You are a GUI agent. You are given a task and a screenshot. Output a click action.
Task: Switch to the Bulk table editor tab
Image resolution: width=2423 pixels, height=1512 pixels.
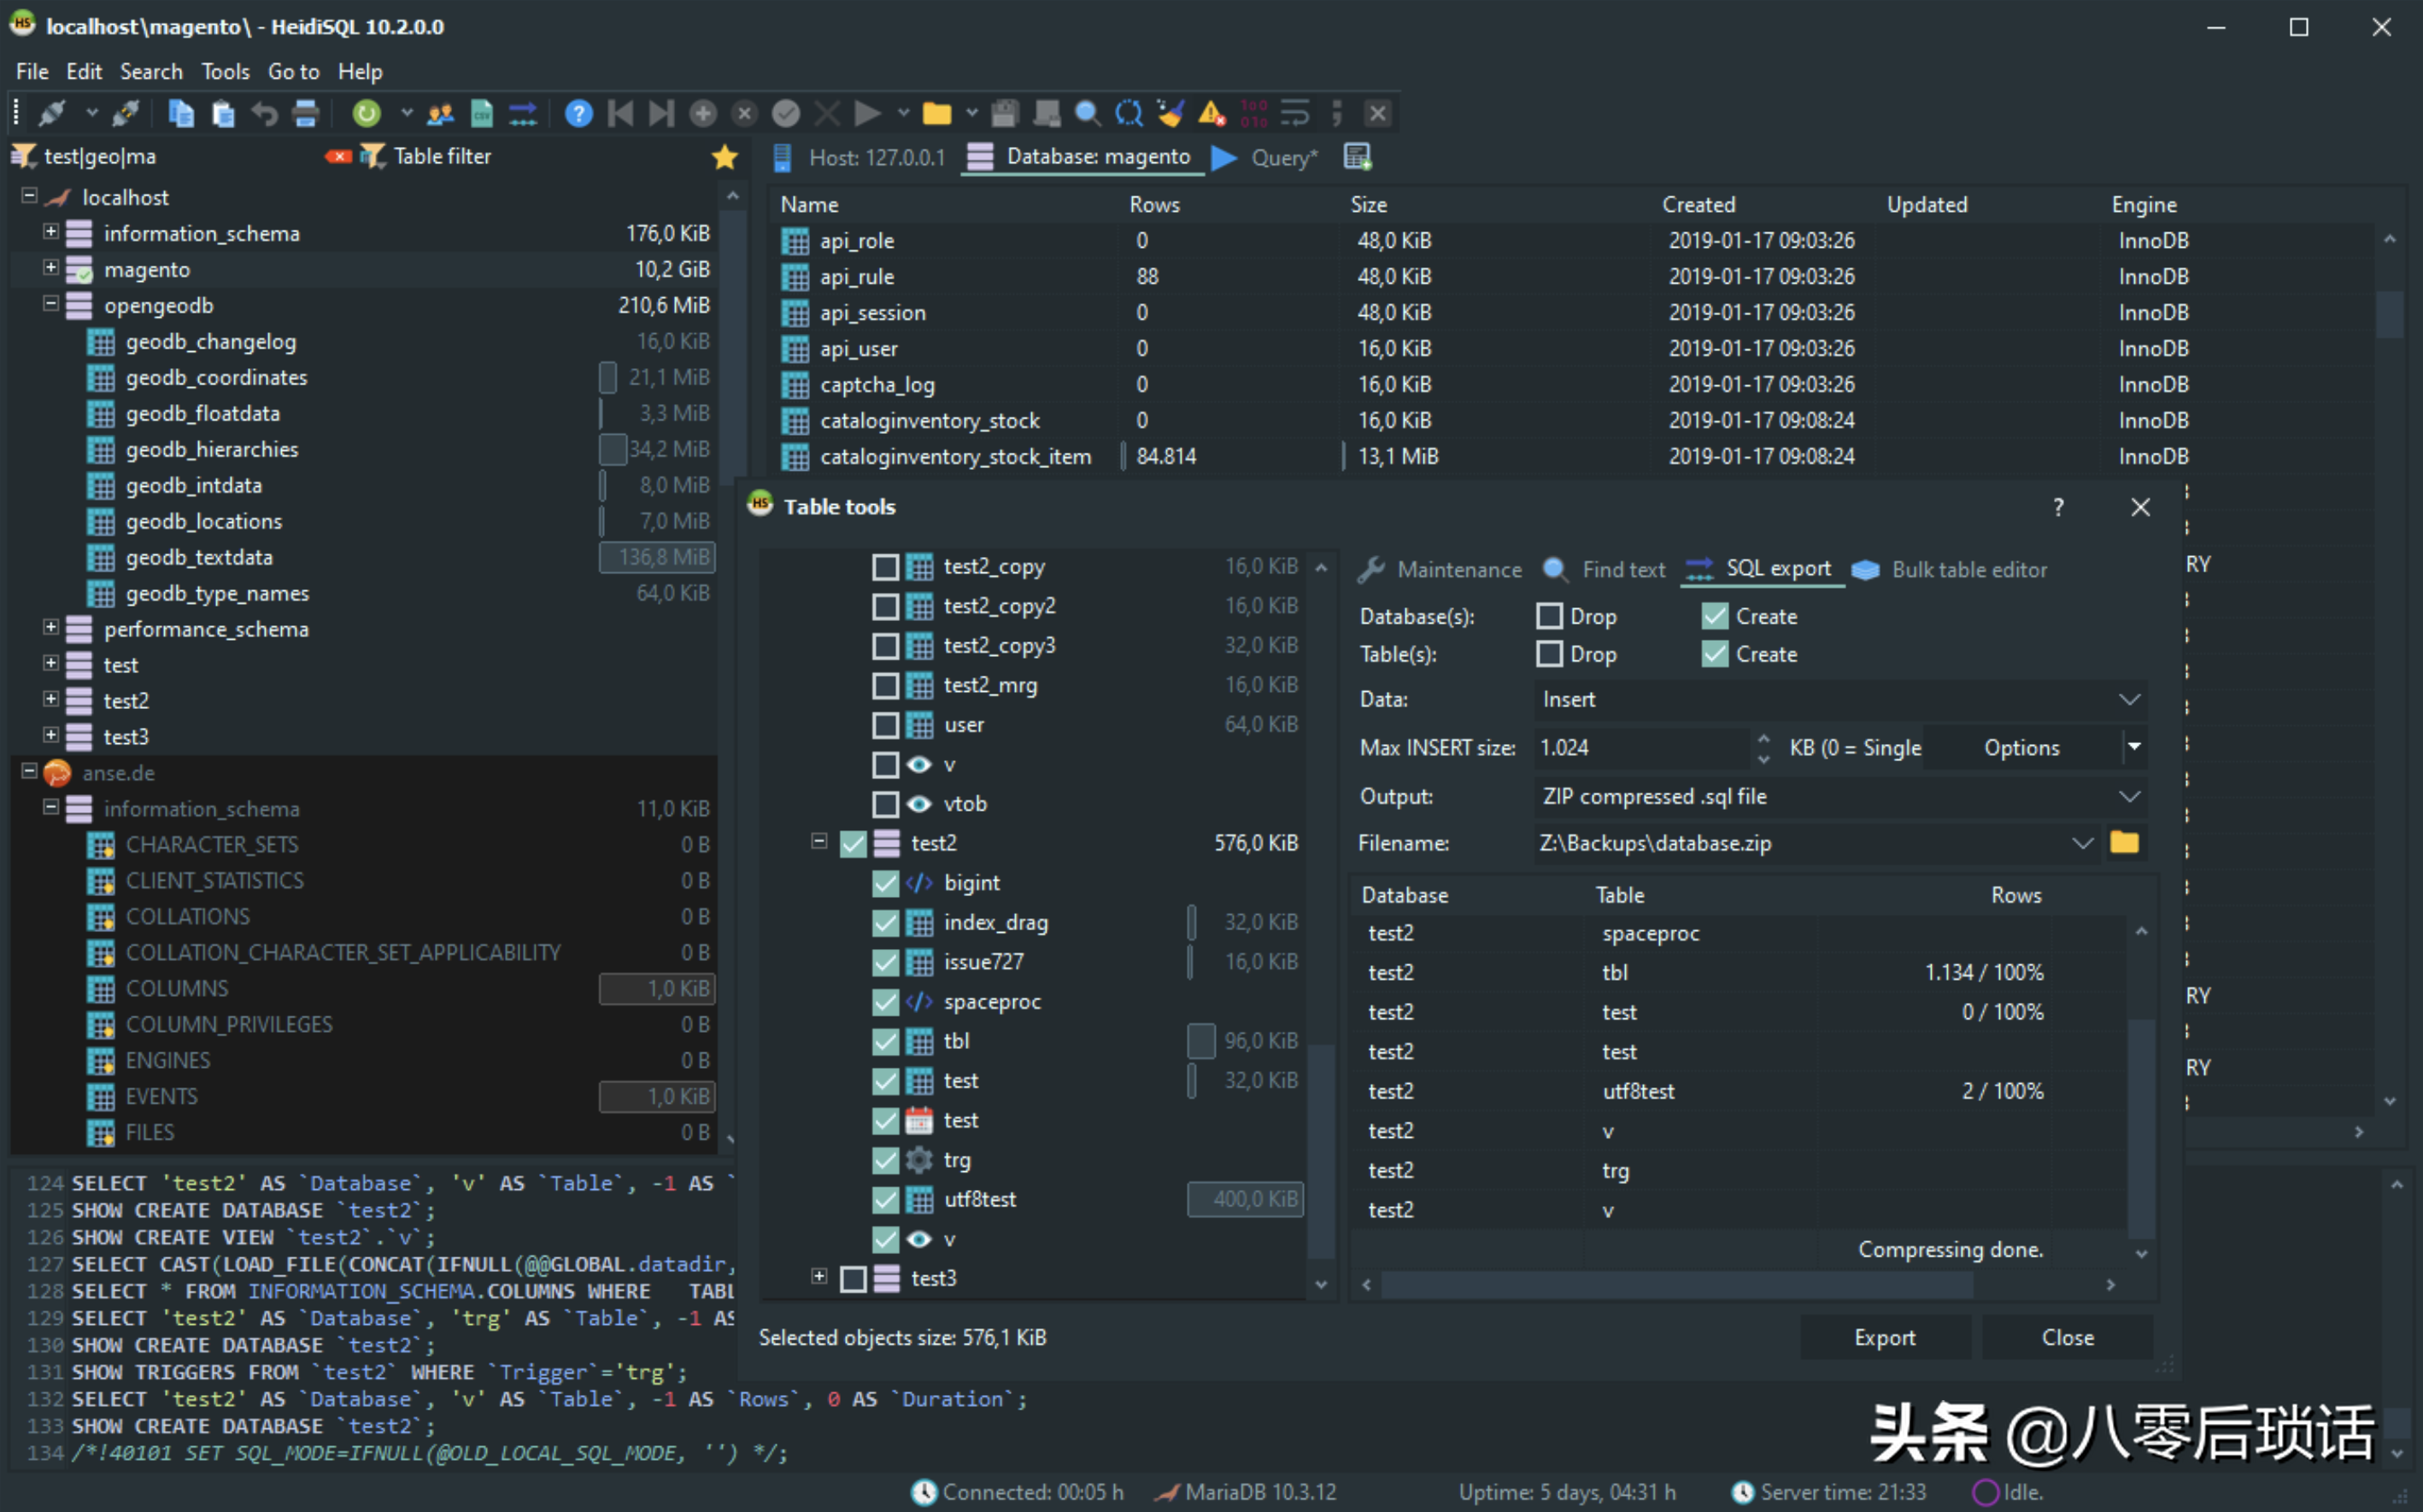(1949, 570)
